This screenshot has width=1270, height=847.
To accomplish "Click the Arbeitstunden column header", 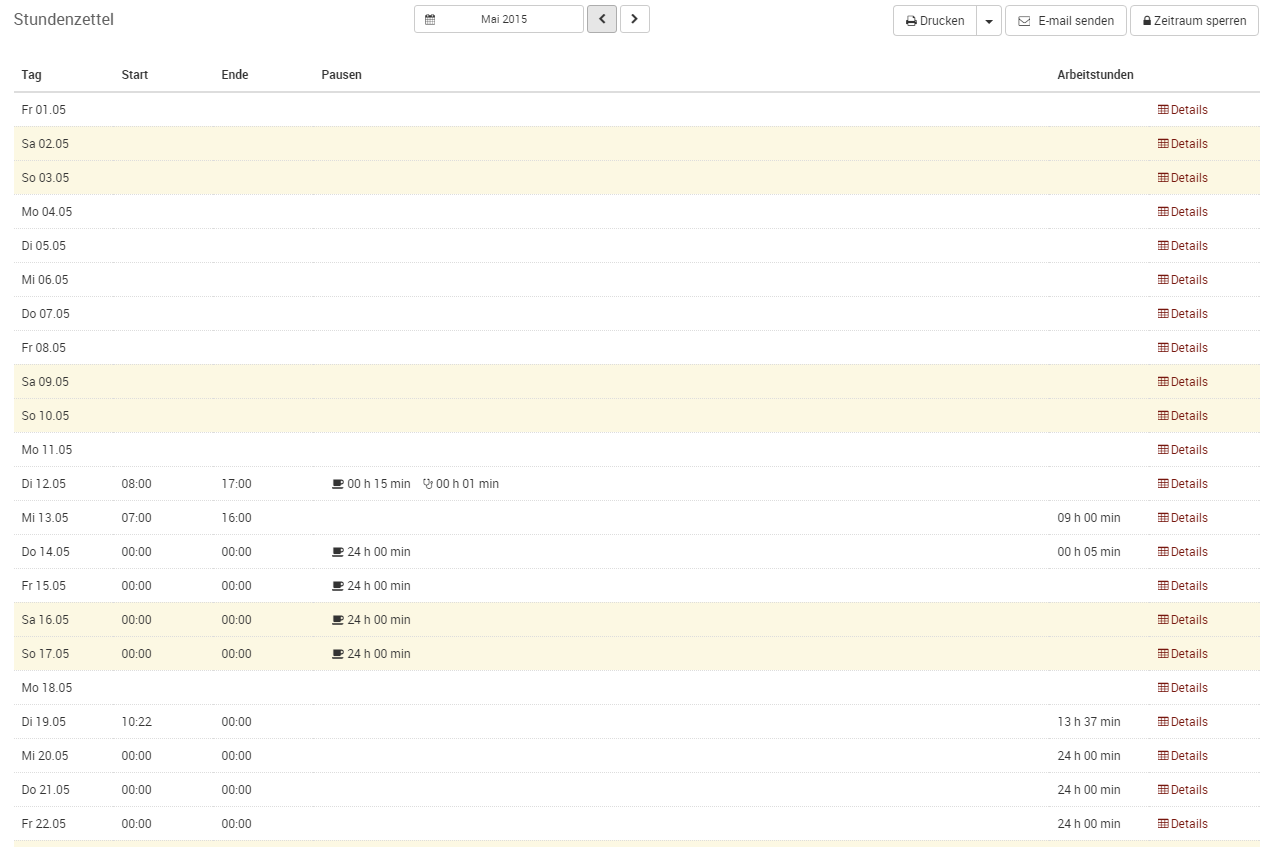I will point(1095,75).
